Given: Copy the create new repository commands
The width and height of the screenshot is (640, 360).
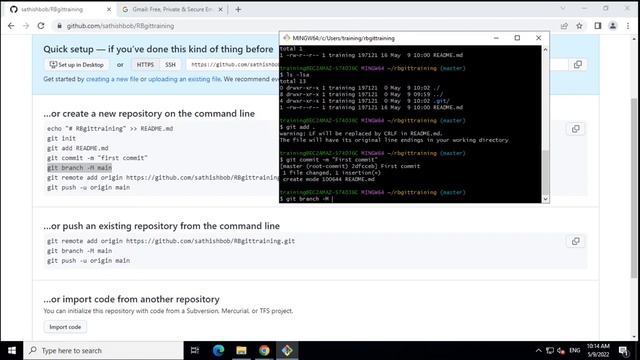Looking at the screenshot, I should pyautogui.click(x=576, y=129).
